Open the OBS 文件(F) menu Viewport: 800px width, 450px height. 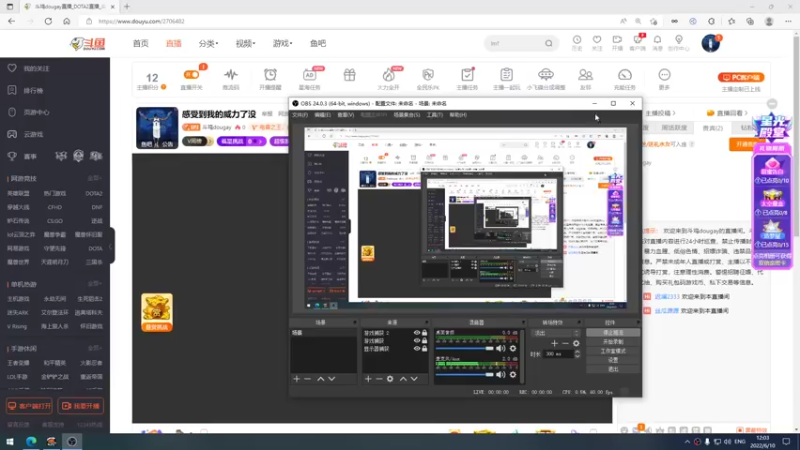pos(299,115)
